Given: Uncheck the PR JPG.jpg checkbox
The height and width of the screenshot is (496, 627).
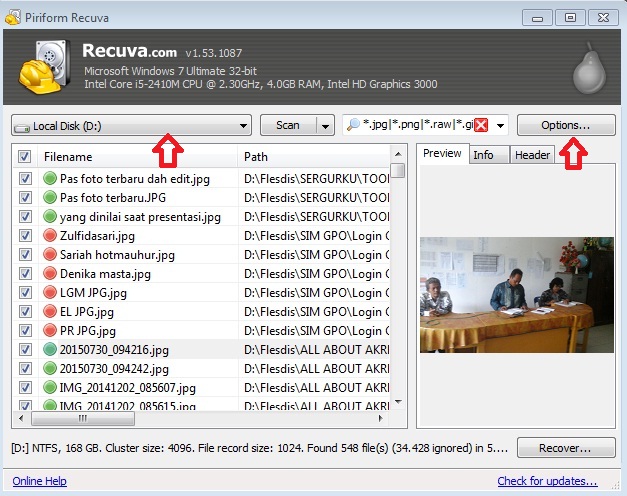Looking at the screenshot, I should 25,330.
